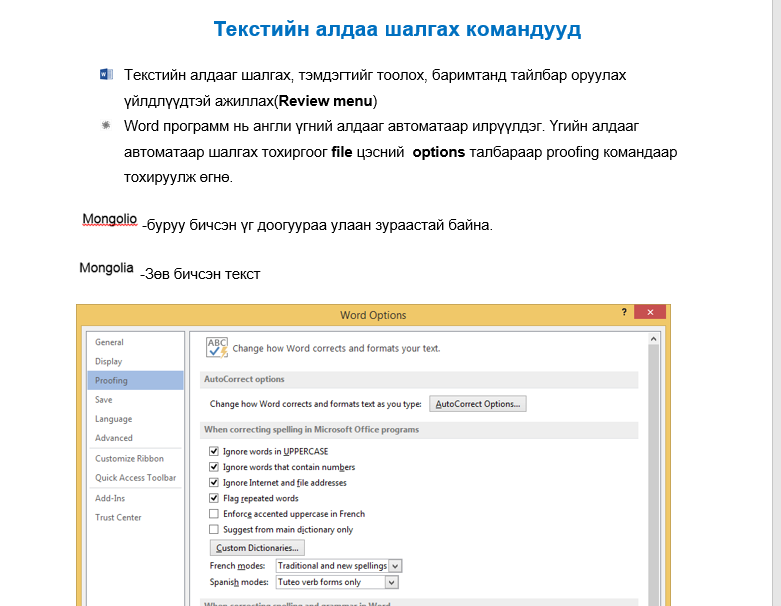This screenshot has width=781, height=606.
Task: Open the Language options category
Action: point(135,419)
